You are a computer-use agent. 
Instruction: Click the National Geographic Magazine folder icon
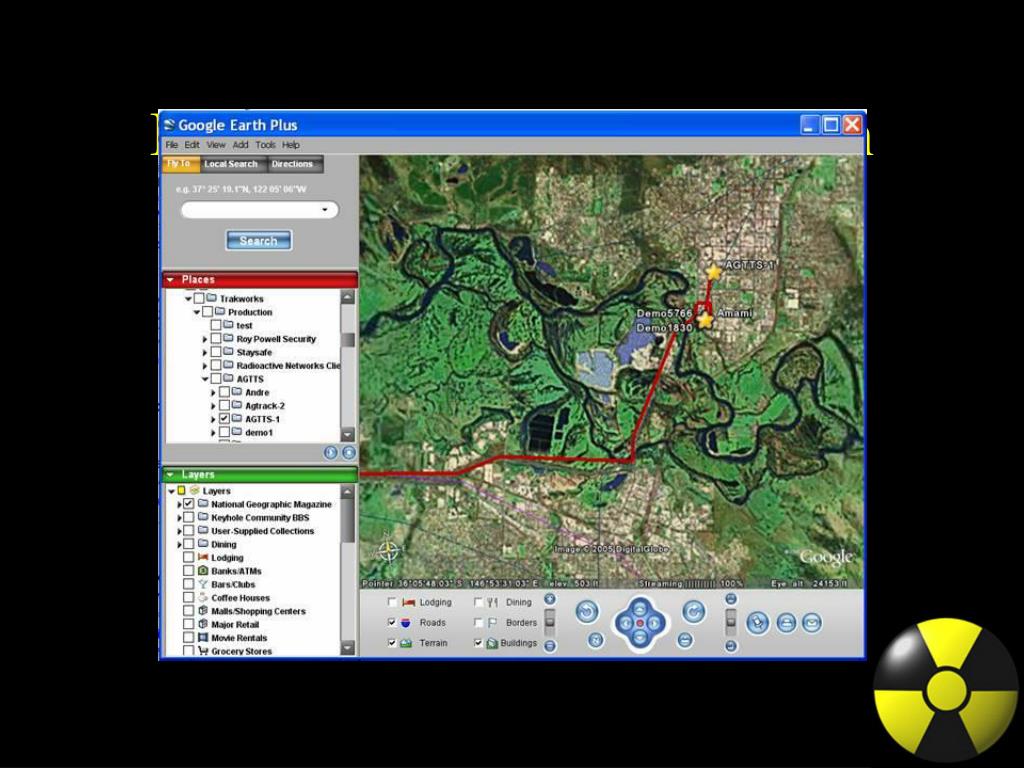point(203,504)
